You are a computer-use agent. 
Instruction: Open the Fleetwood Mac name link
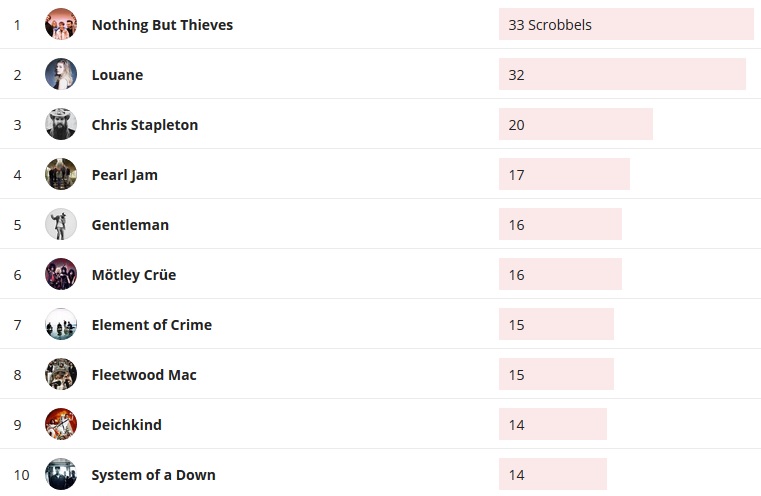144,375
